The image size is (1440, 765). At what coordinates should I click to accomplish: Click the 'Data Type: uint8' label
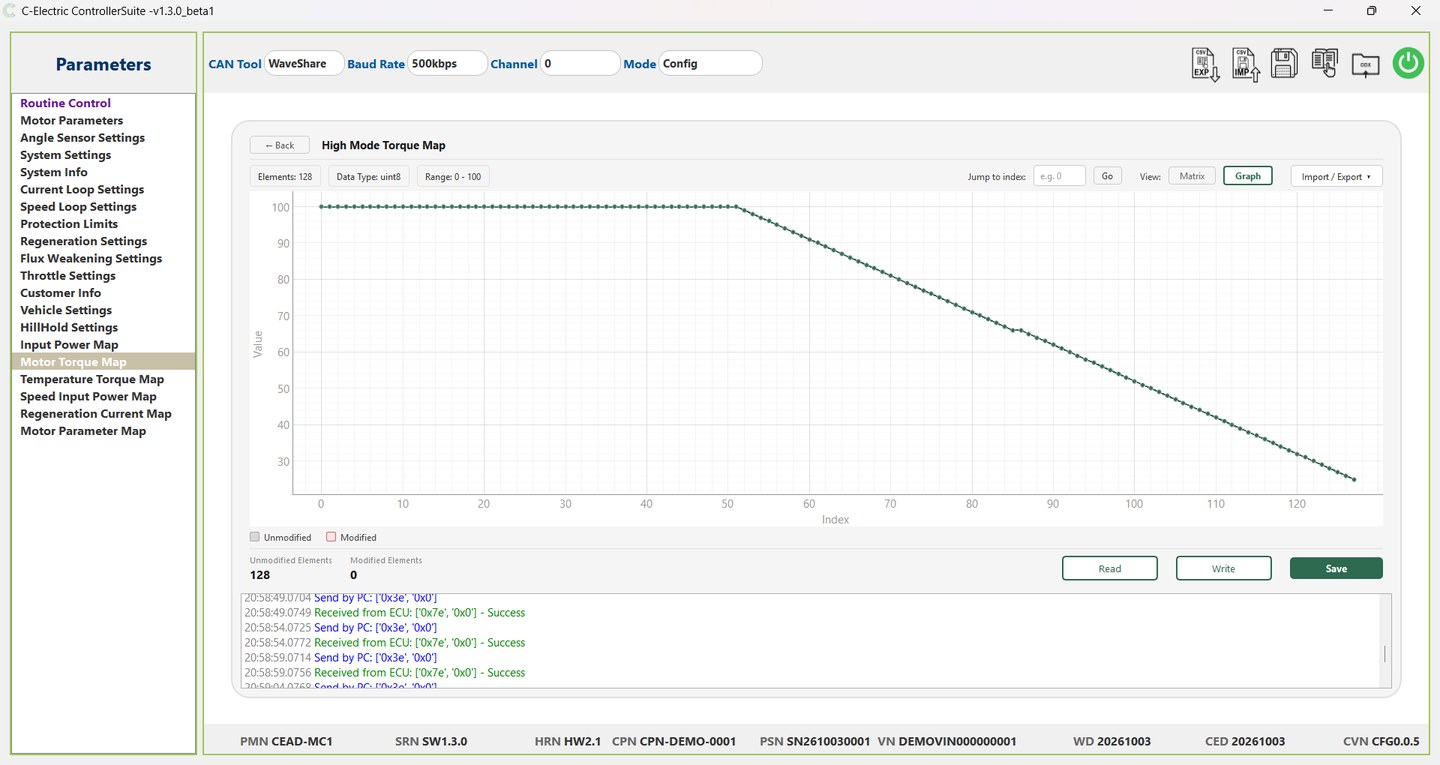pyautogui.click(x=369, y=176)
